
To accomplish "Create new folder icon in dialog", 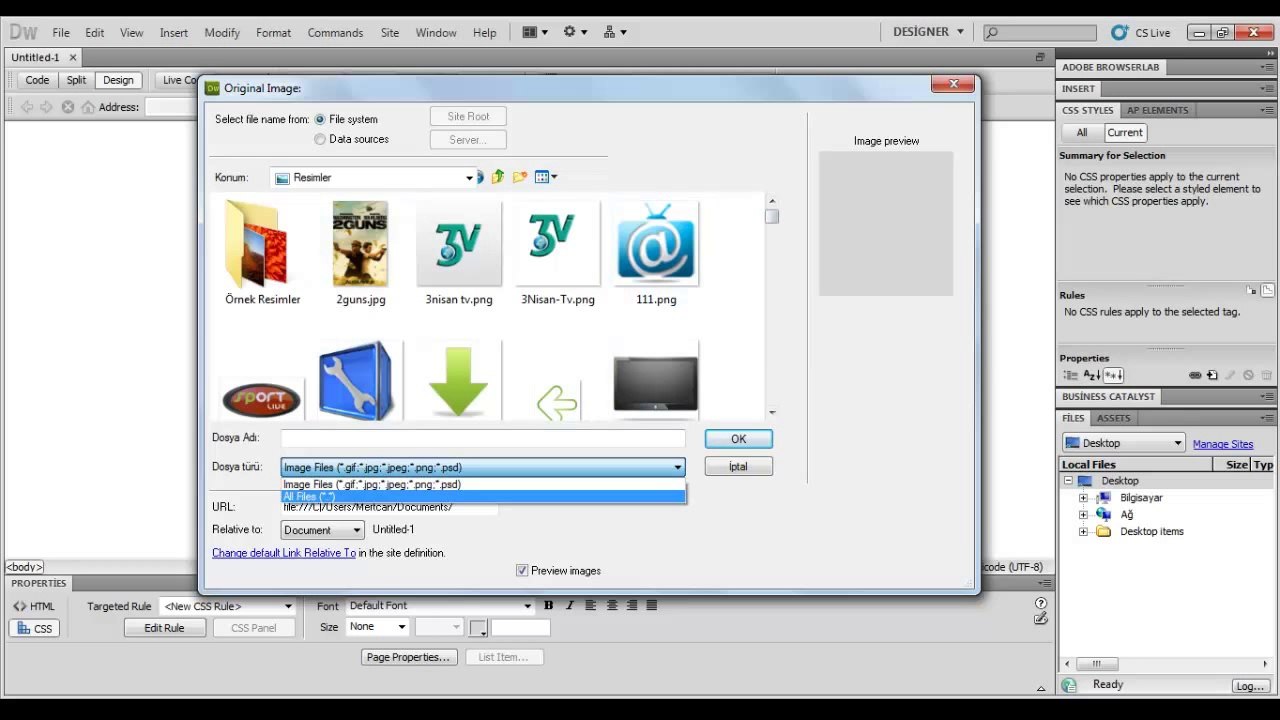I will pyautogui.click(x=520, y=177).
